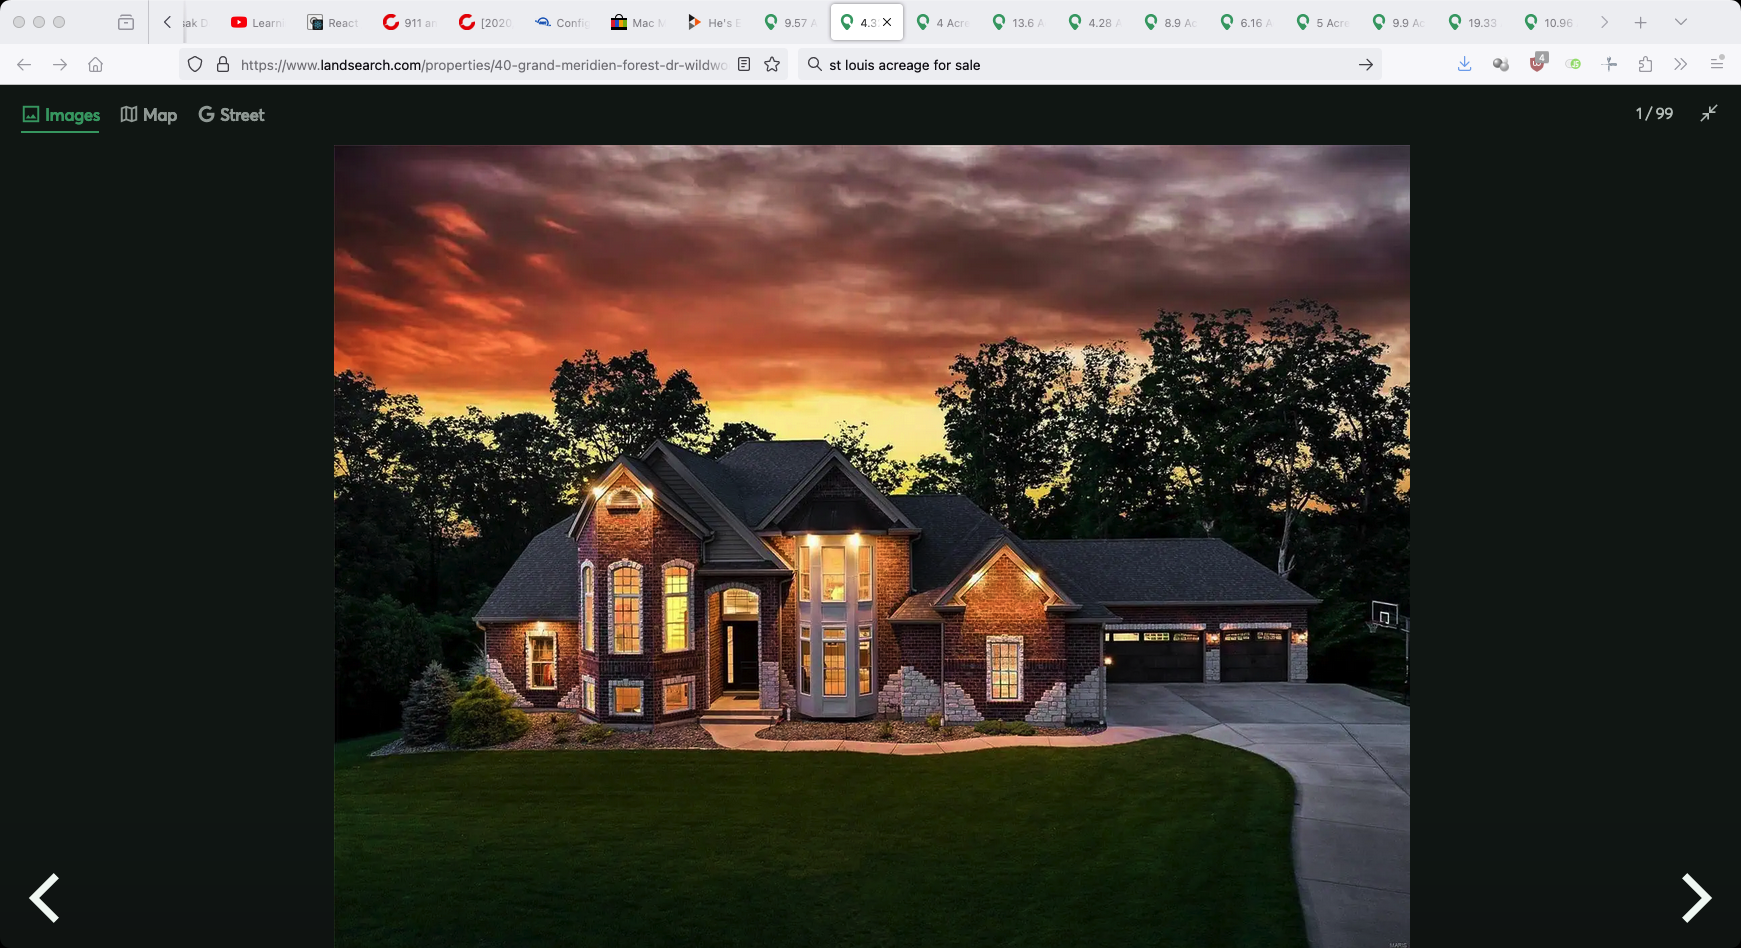Open the uBlock Origin extension
Viewport: 1741px width, 948px height.
[1538, 63]
